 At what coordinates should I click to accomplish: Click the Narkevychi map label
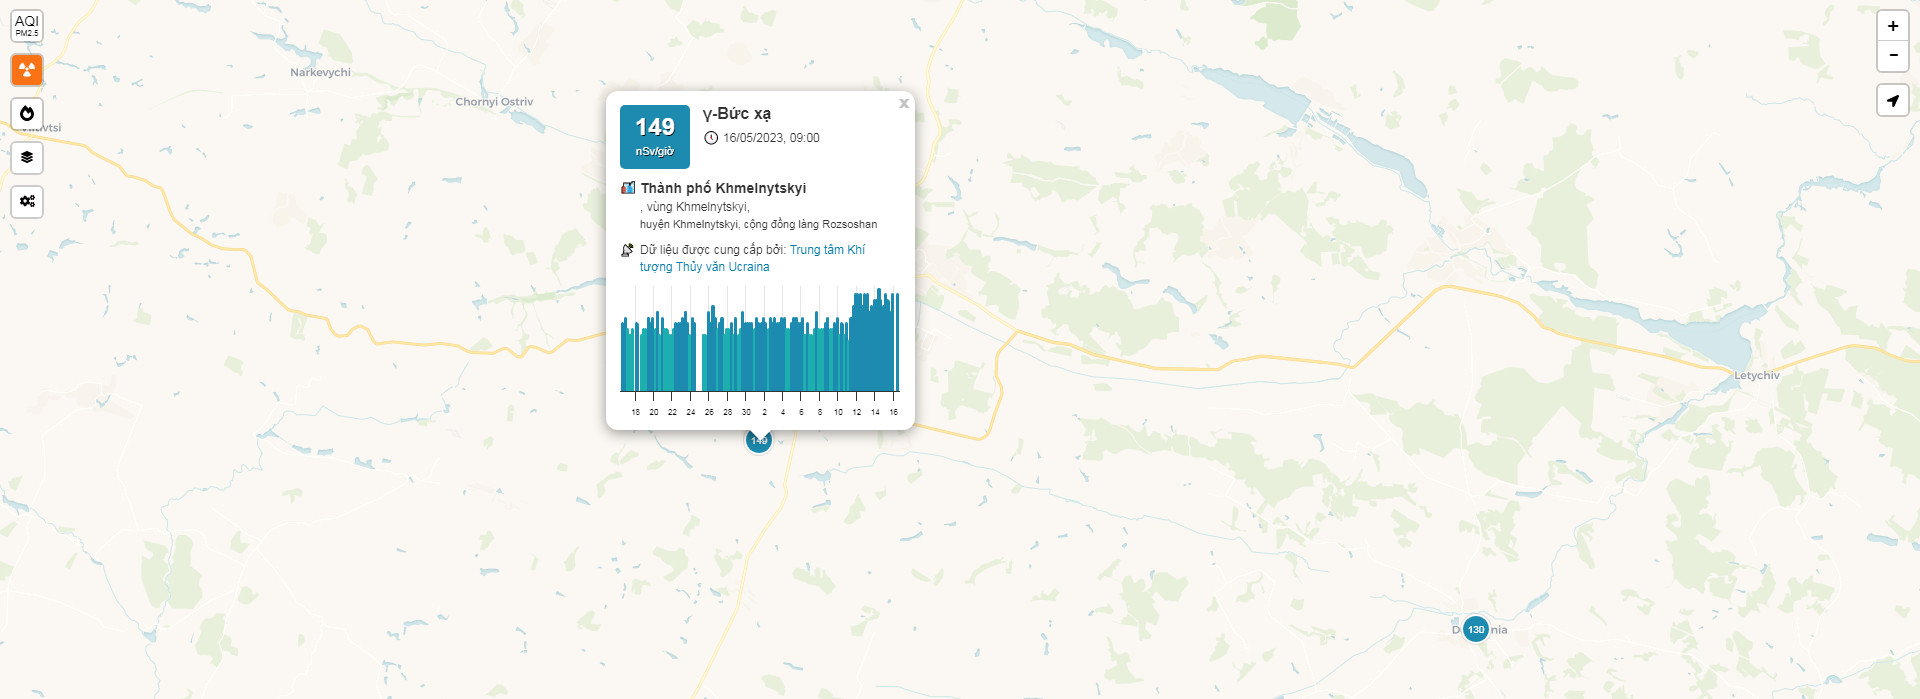320,72
